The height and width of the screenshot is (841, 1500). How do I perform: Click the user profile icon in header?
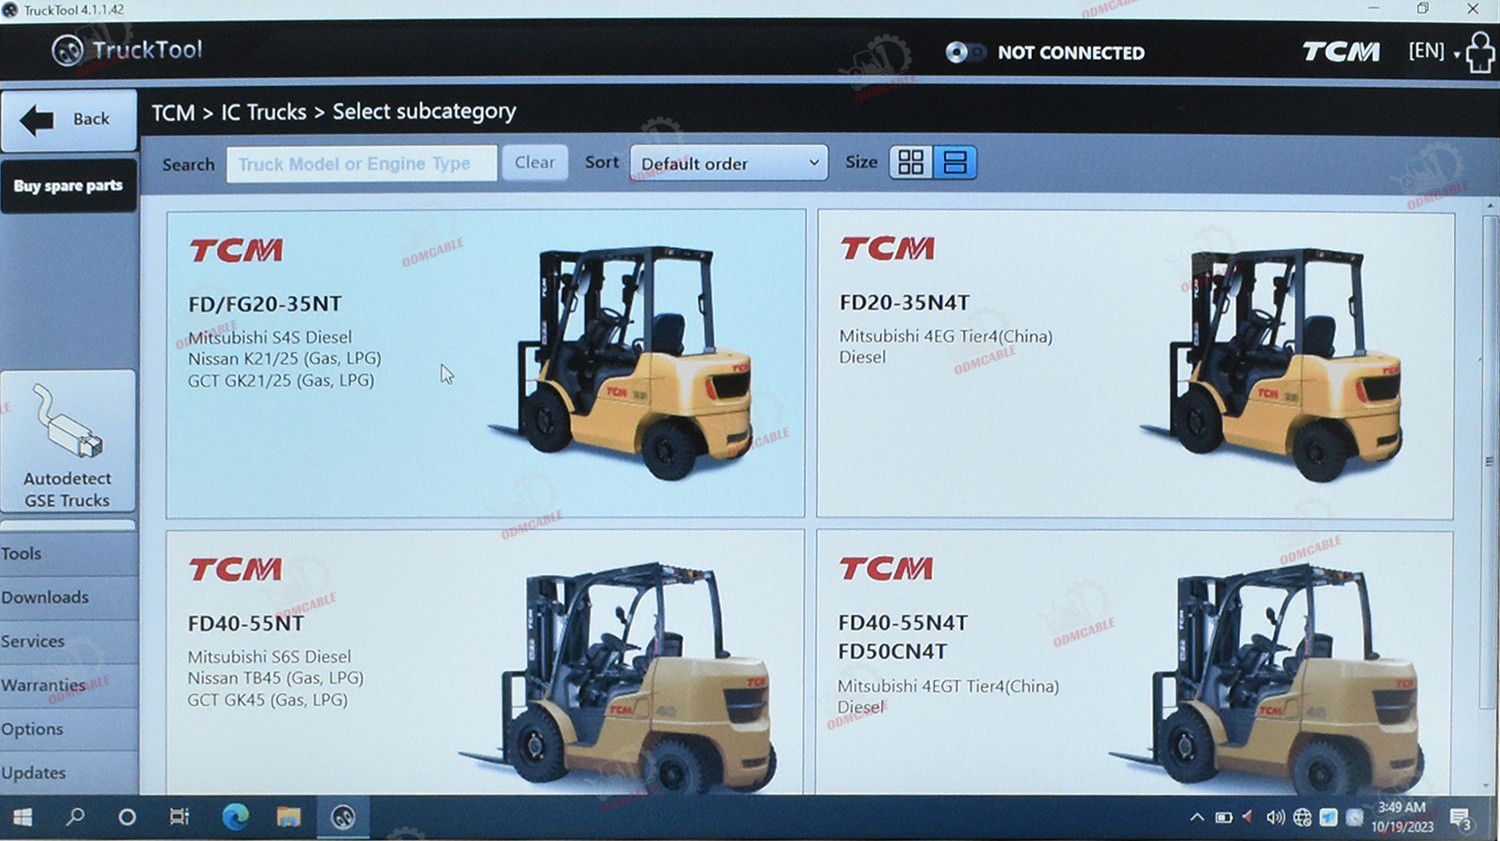click(1480, 52)
